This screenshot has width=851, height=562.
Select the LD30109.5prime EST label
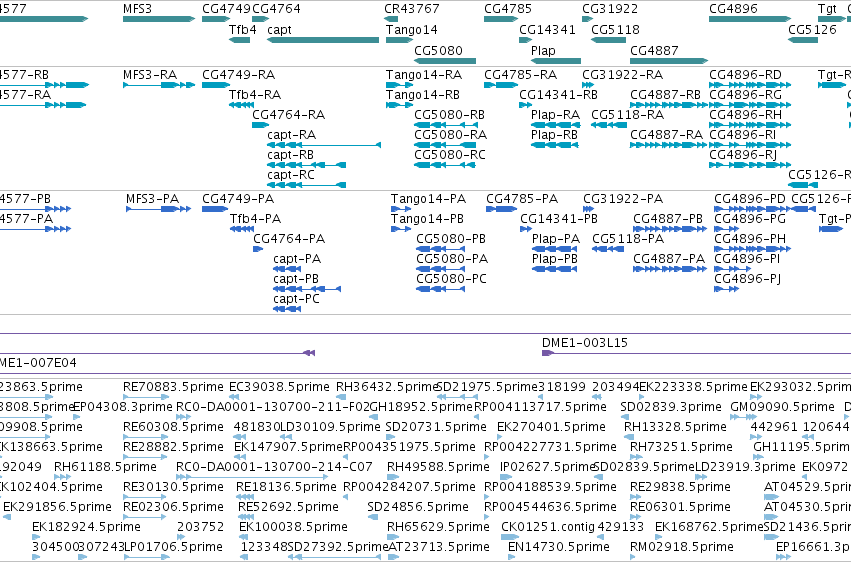pos(329,427)
